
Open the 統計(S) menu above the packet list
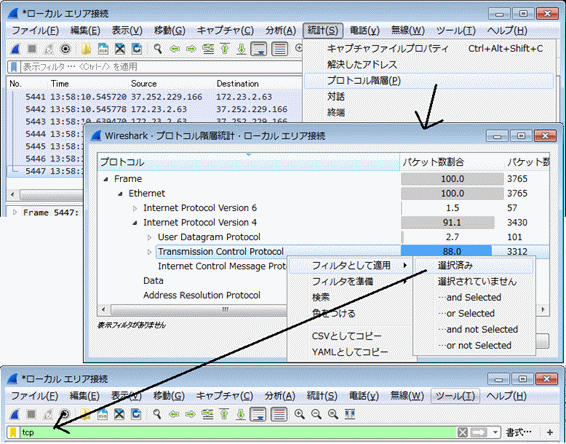(323, 31)
